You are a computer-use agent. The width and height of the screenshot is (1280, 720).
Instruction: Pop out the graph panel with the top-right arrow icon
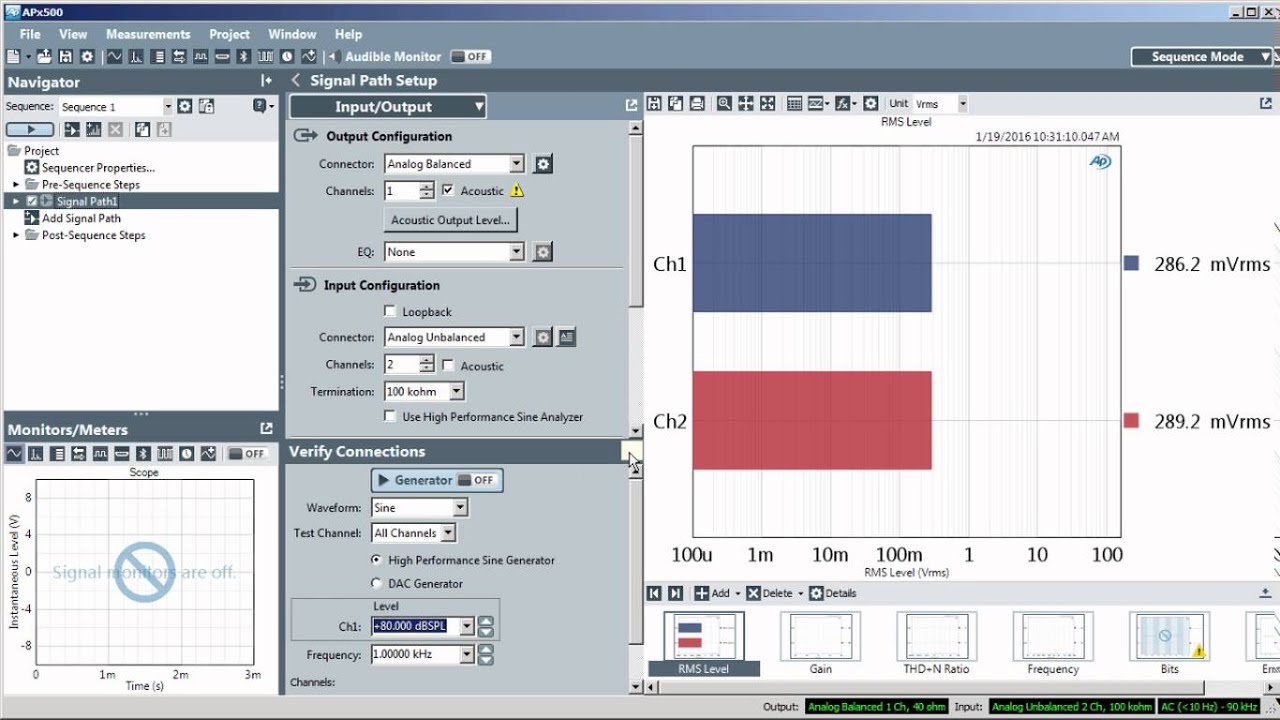(x=1265, y=103)
